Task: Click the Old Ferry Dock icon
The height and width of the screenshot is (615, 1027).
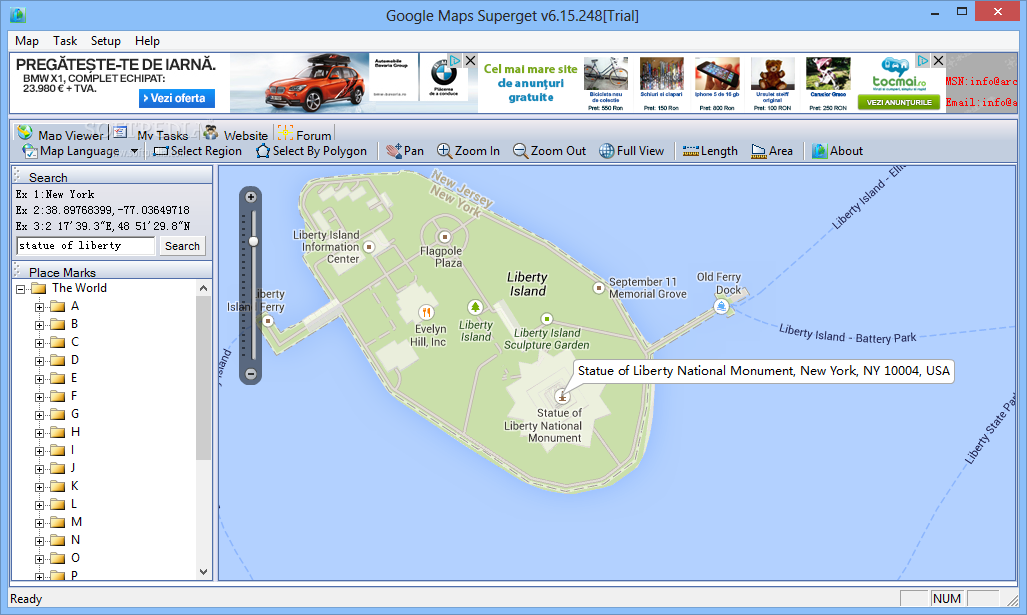Action: pyautogui.click(x=721, y=306)
